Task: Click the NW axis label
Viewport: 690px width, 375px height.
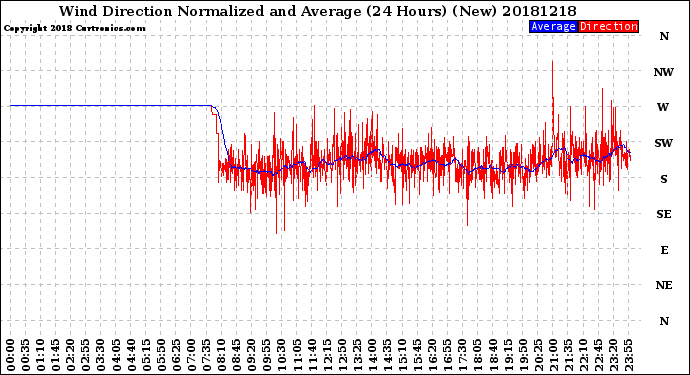Action: click(664, 72)
